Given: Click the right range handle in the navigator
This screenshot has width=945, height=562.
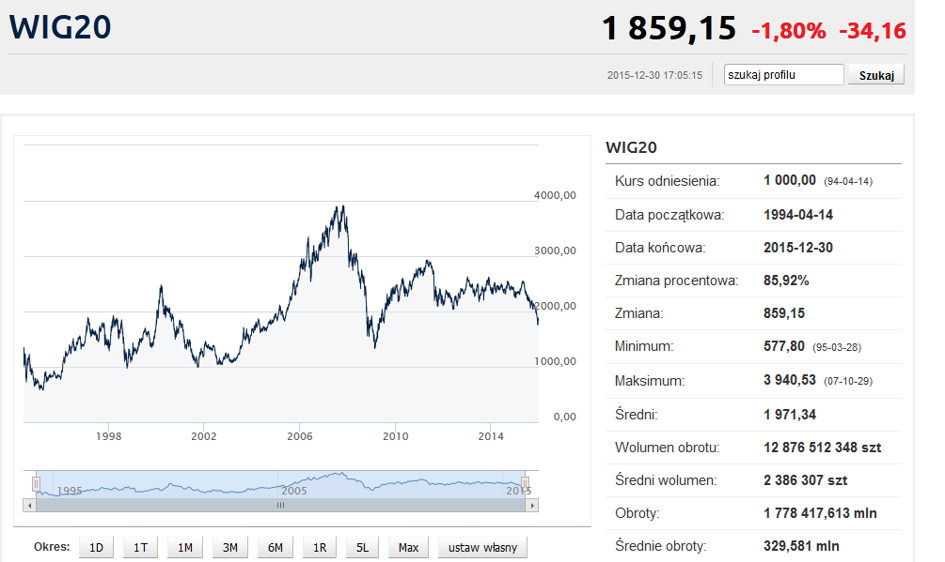Looking at the screenshot, I should click(525, 484).
